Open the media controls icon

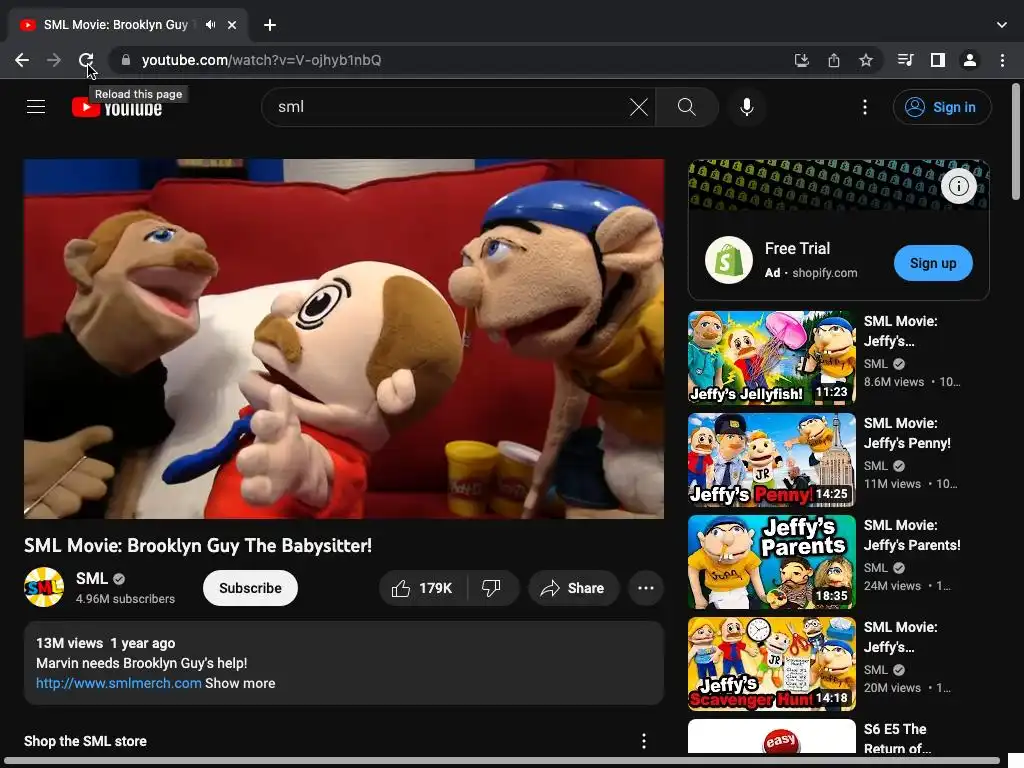tap(905, 60)
